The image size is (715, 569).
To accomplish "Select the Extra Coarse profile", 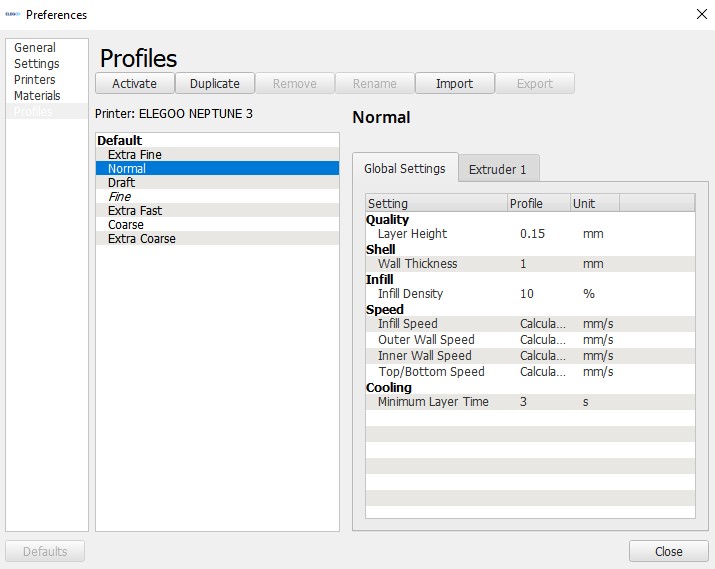I will pos(217,238).
